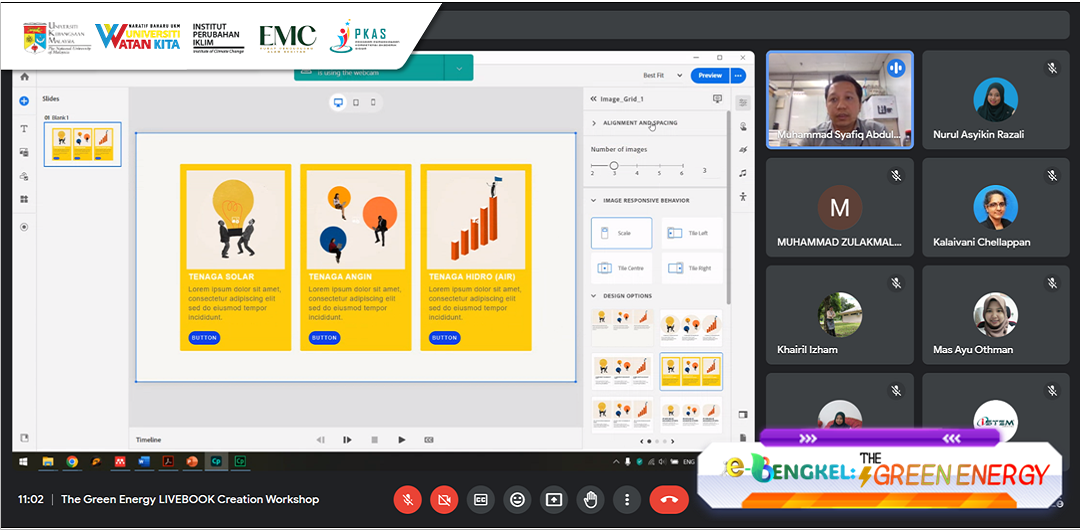Viewport: 1080px width, 530px height.
Task: Adjust the Number of images slider
Action: coord(614,165)
